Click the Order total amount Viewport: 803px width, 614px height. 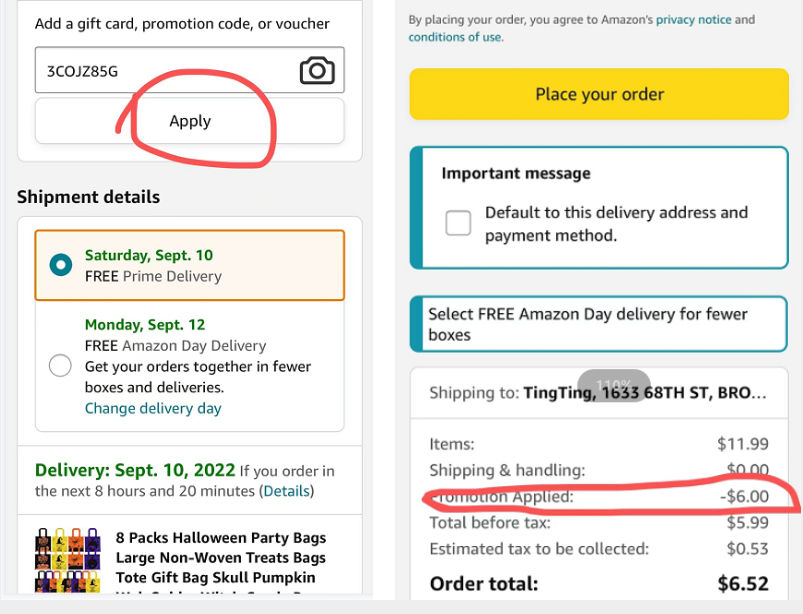(x=742, y=583)
